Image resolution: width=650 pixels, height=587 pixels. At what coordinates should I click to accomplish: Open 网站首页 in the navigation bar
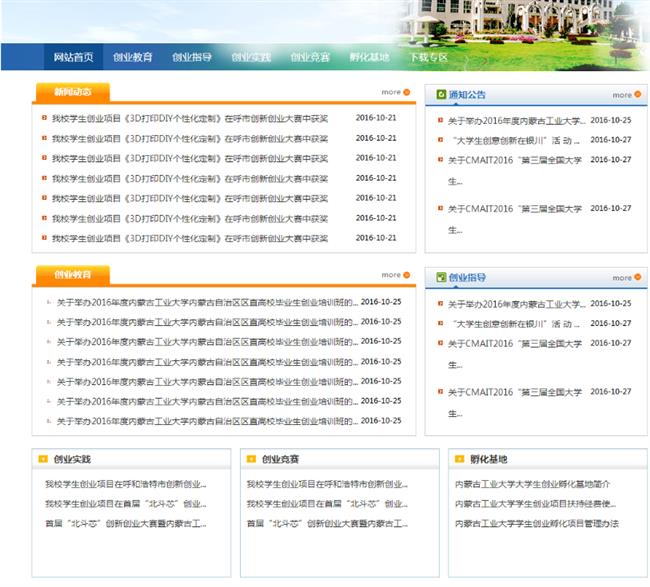[73, 57]
